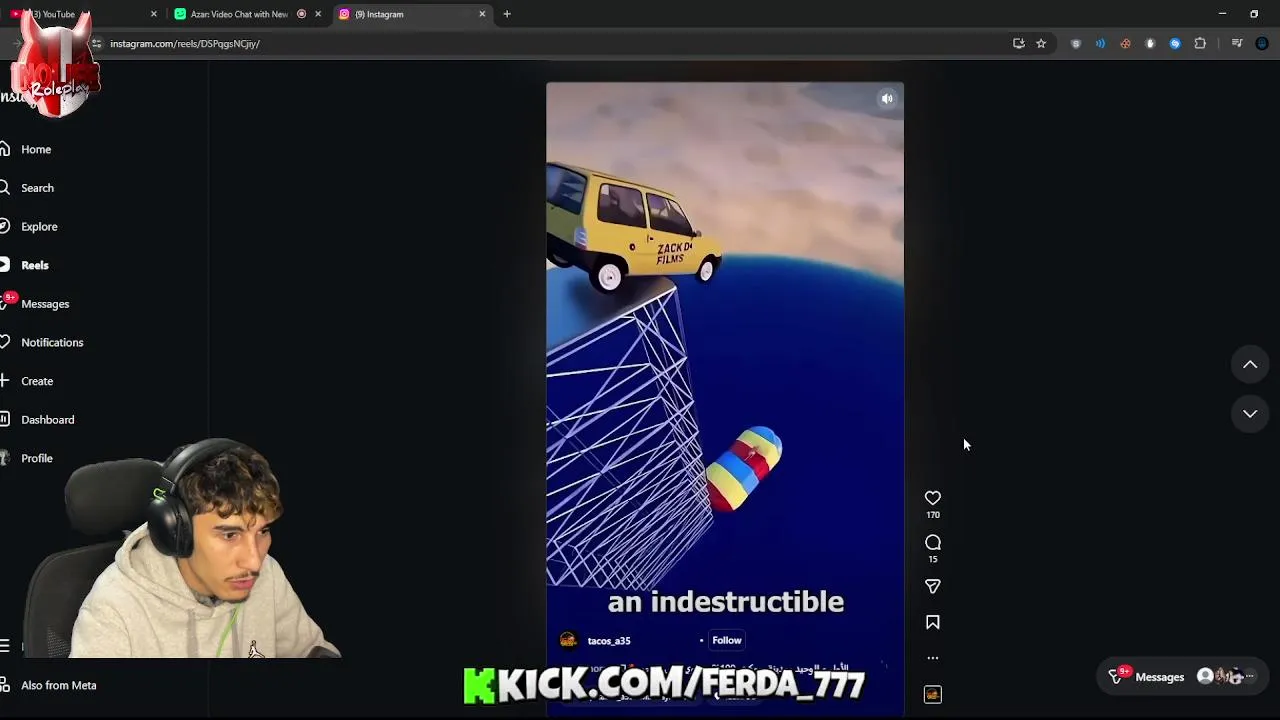Open media control icon in toolbar

pos(1237,44)
